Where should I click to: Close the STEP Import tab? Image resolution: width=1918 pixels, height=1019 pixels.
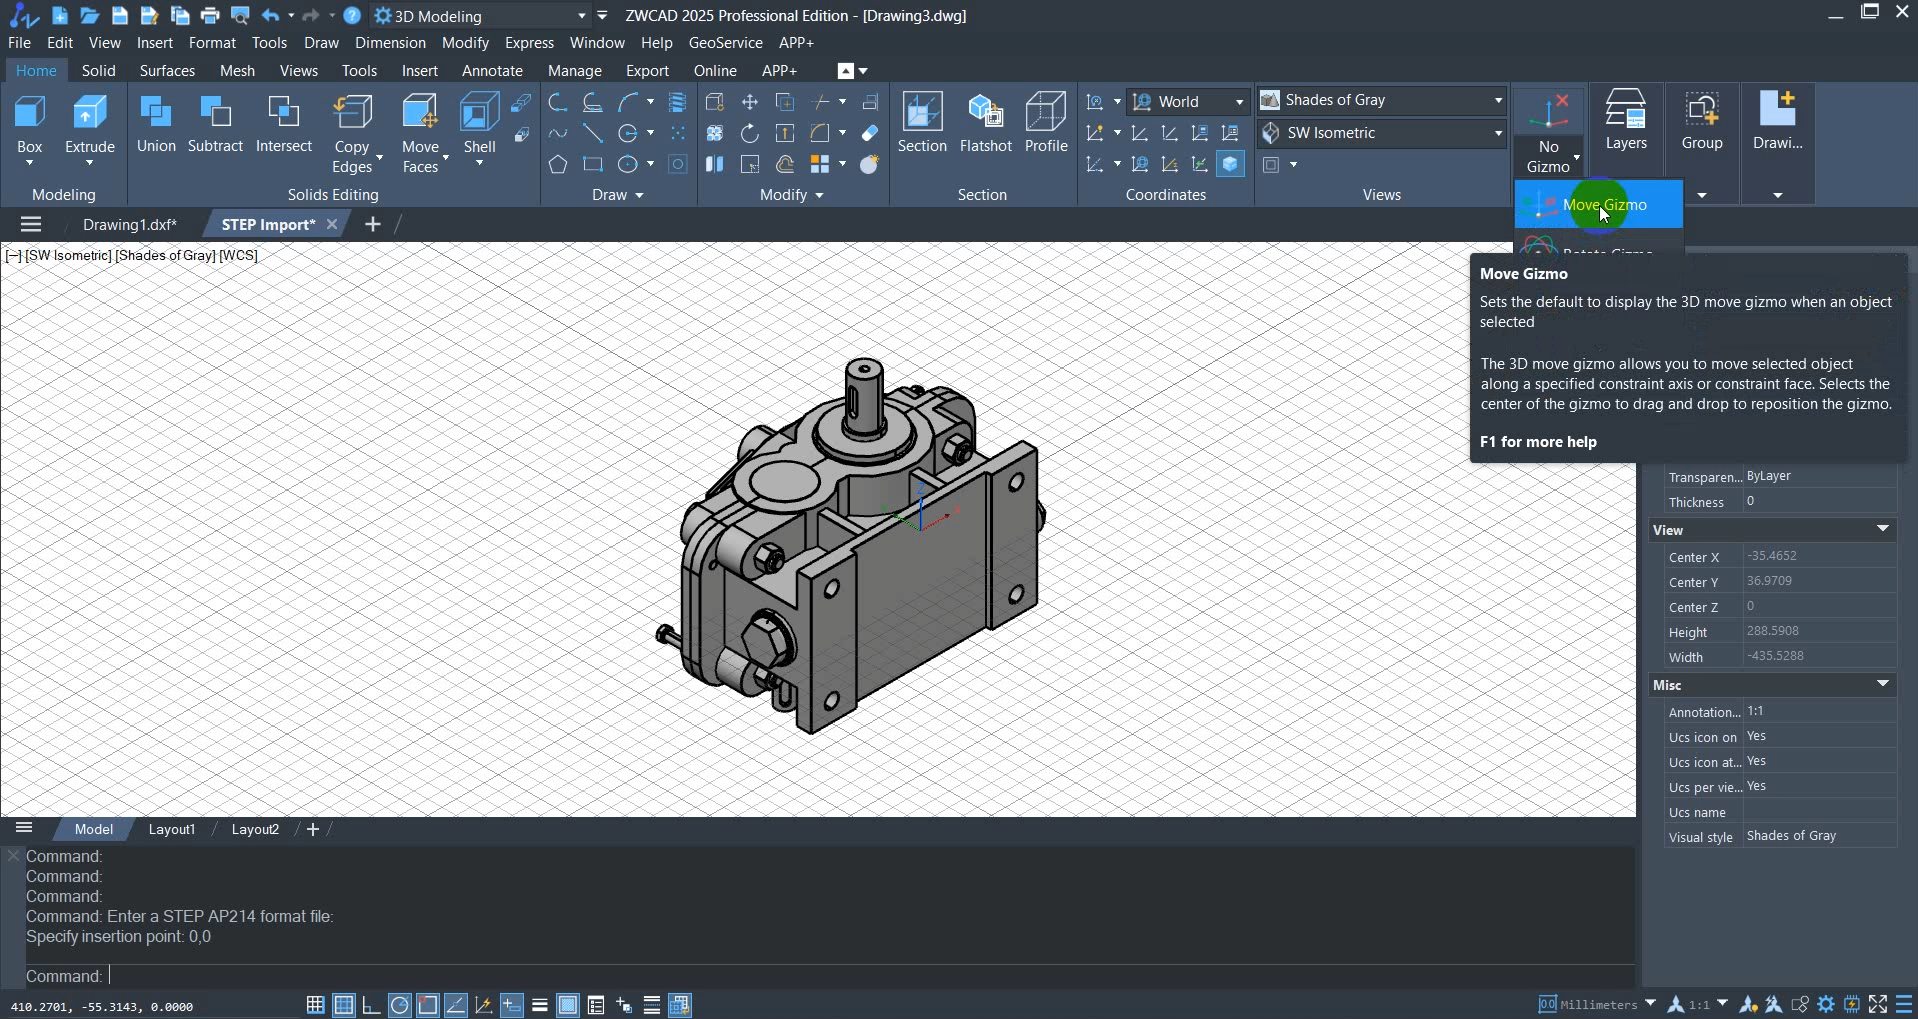click(x=332, y=225)
